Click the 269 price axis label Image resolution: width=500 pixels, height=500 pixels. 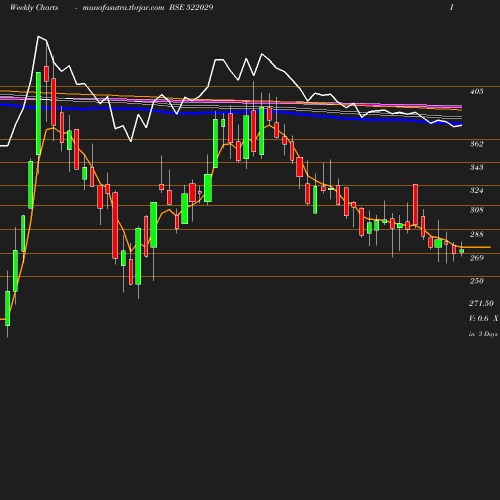476,258
